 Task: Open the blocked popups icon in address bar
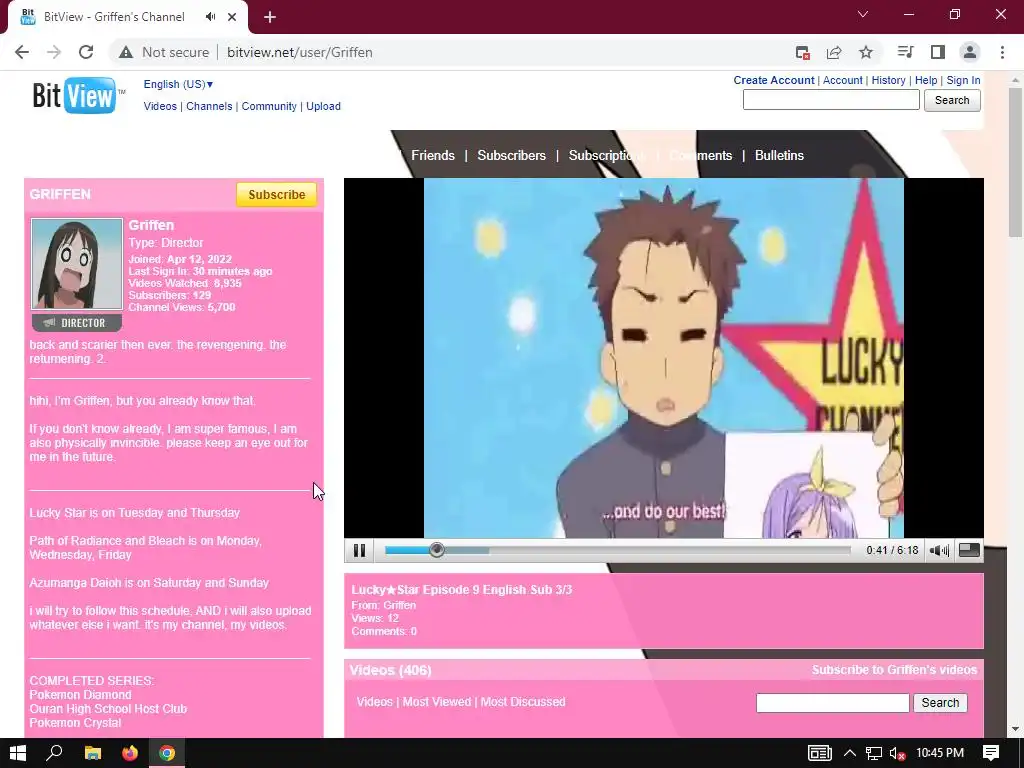tap(803, 52)
